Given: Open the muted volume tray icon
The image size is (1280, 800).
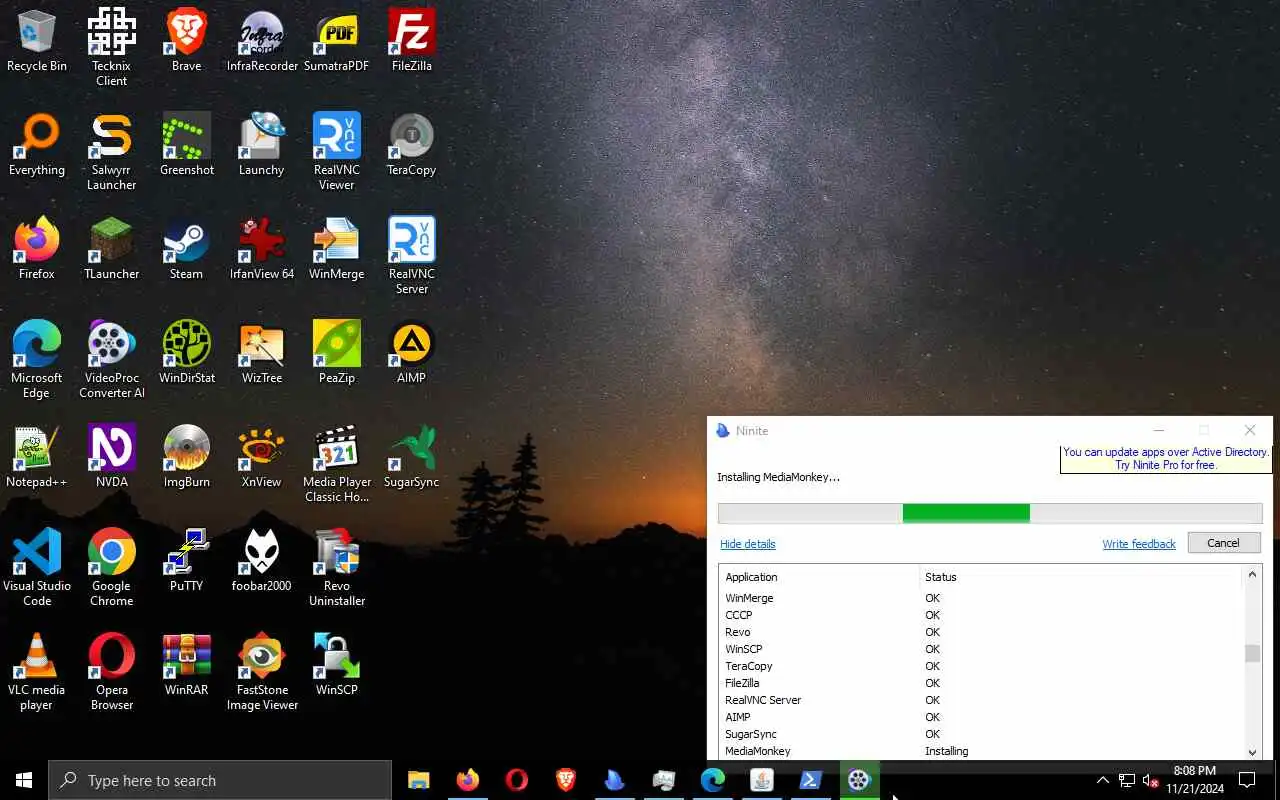Looking at the screenshot, I should point(1150,780).
